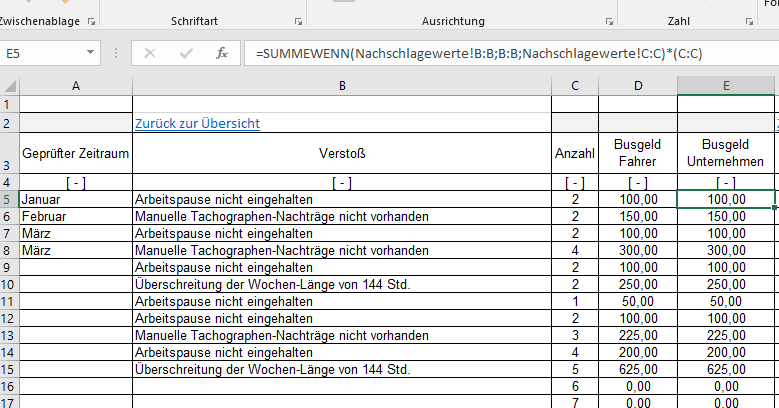Expand the Name Box dropdown arrow
The width and height of the screenshot is (779, 408).
(90, 53)
